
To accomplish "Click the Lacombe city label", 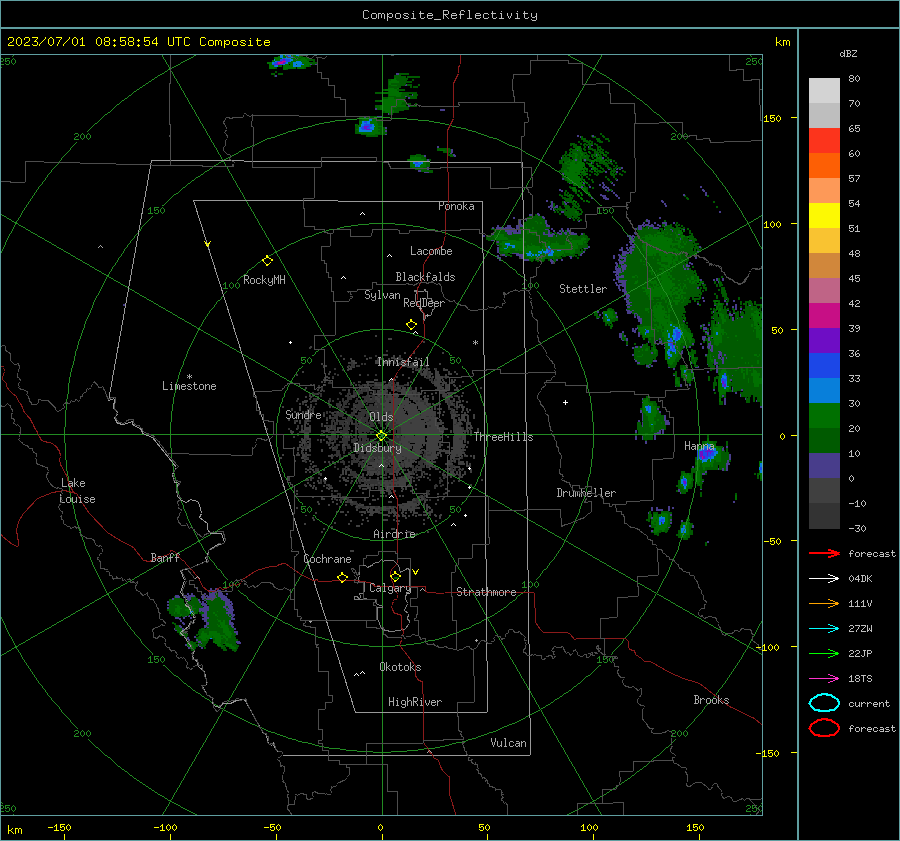I will coord(431,251).
